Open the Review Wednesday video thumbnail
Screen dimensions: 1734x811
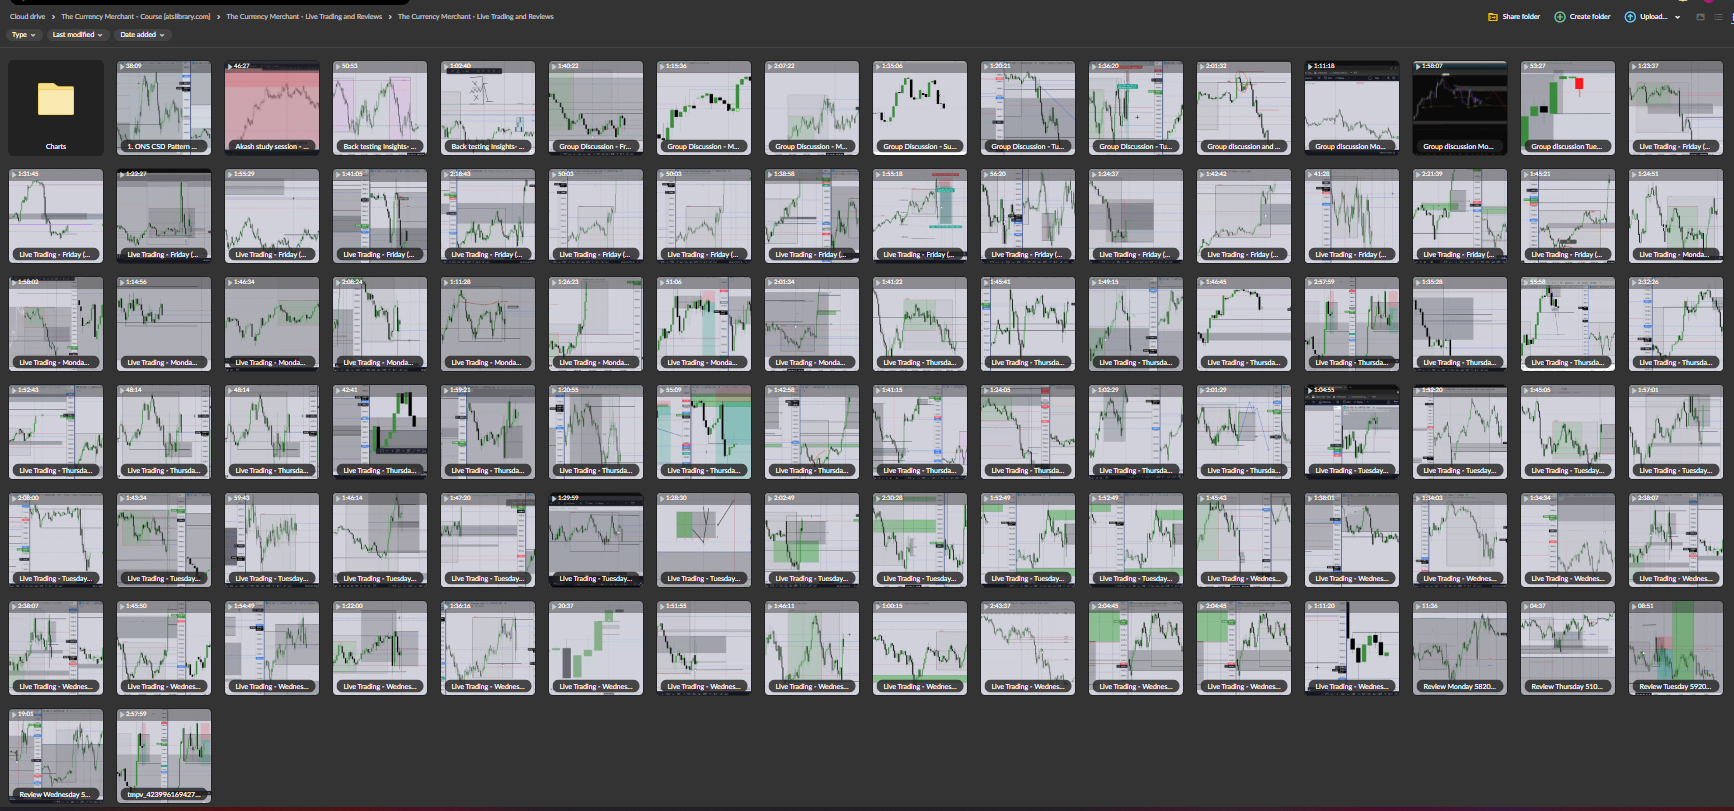point(56,755)
